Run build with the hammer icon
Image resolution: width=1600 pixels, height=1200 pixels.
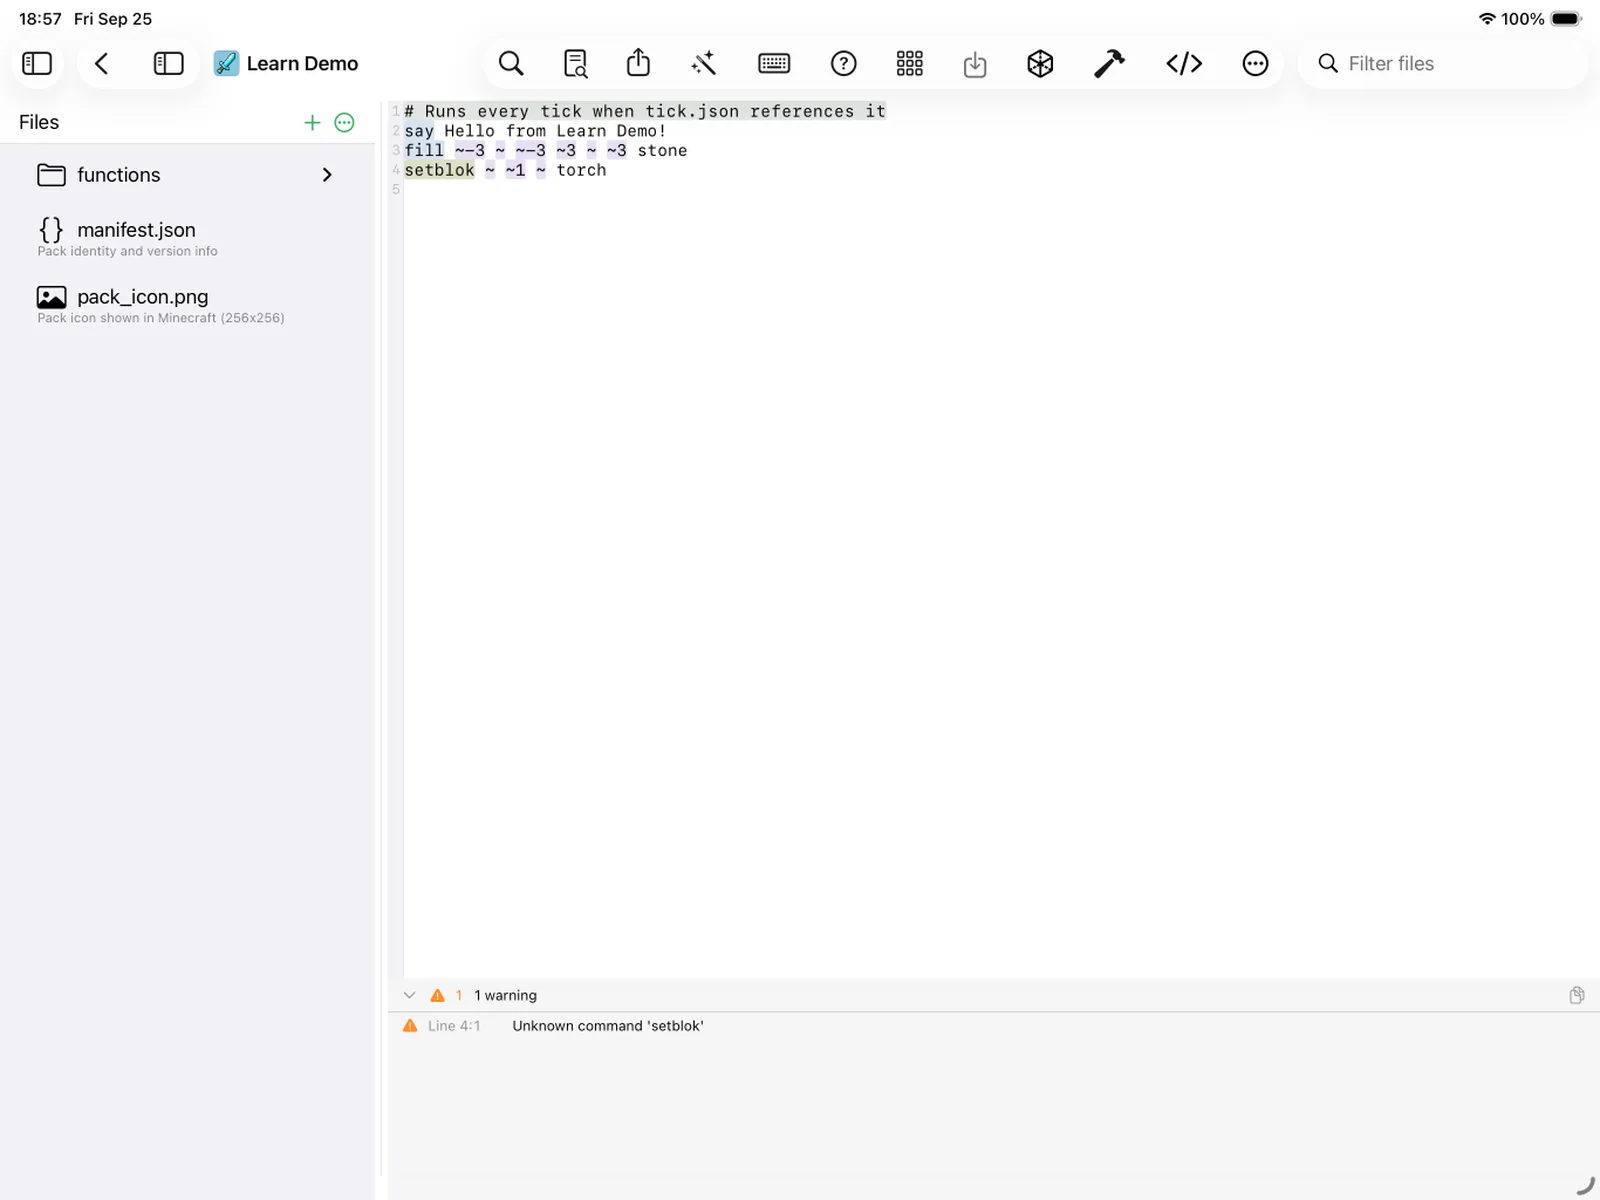(1109, 64)
